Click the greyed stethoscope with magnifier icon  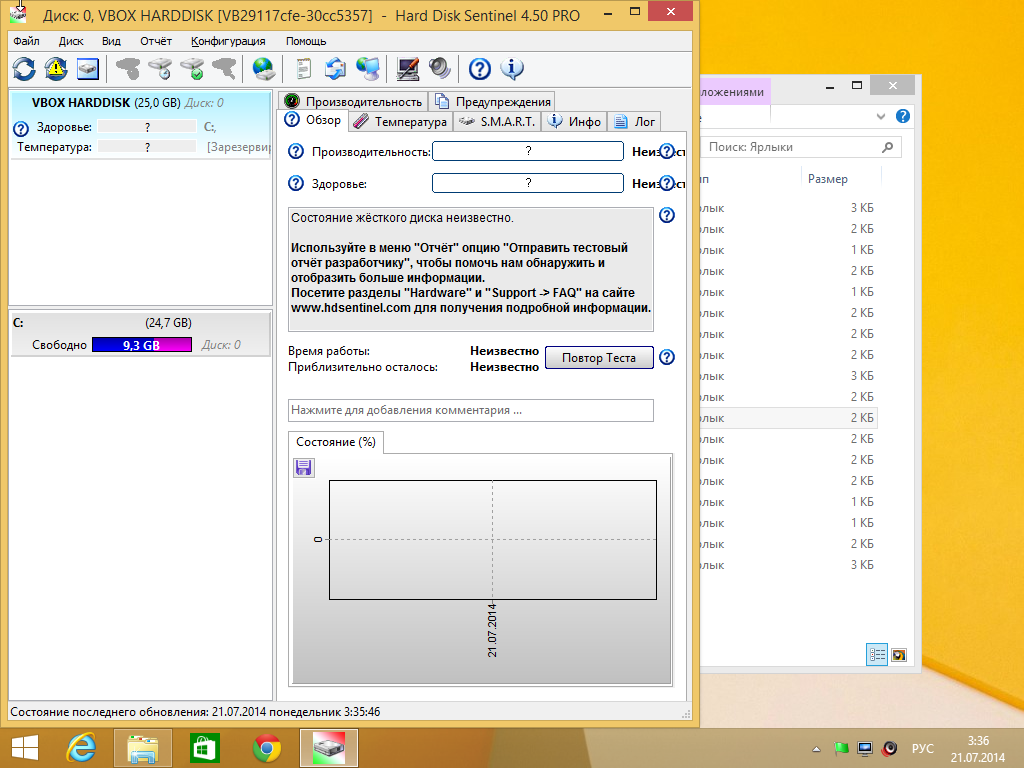(224, 69)
